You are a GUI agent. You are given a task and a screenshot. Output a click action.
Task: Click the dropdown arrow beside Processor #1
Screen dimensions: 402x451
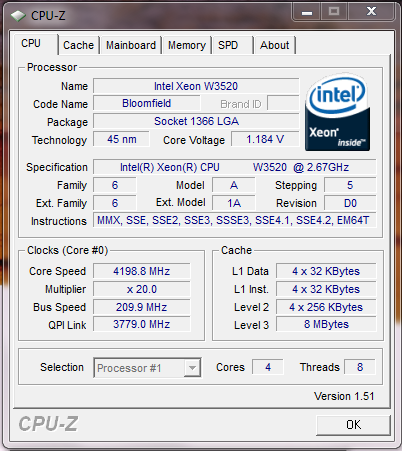click(192, 368)
